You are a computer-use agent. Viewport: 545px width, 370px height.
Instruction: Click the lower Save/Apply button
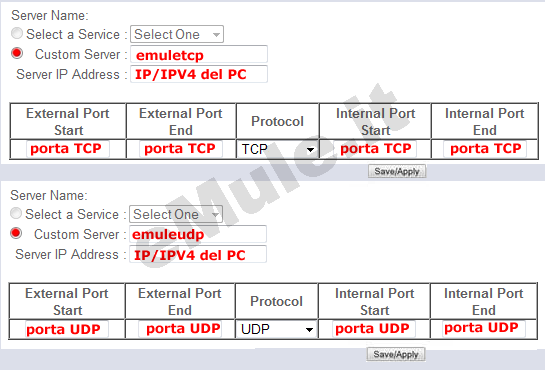click(x=396, y=354)
